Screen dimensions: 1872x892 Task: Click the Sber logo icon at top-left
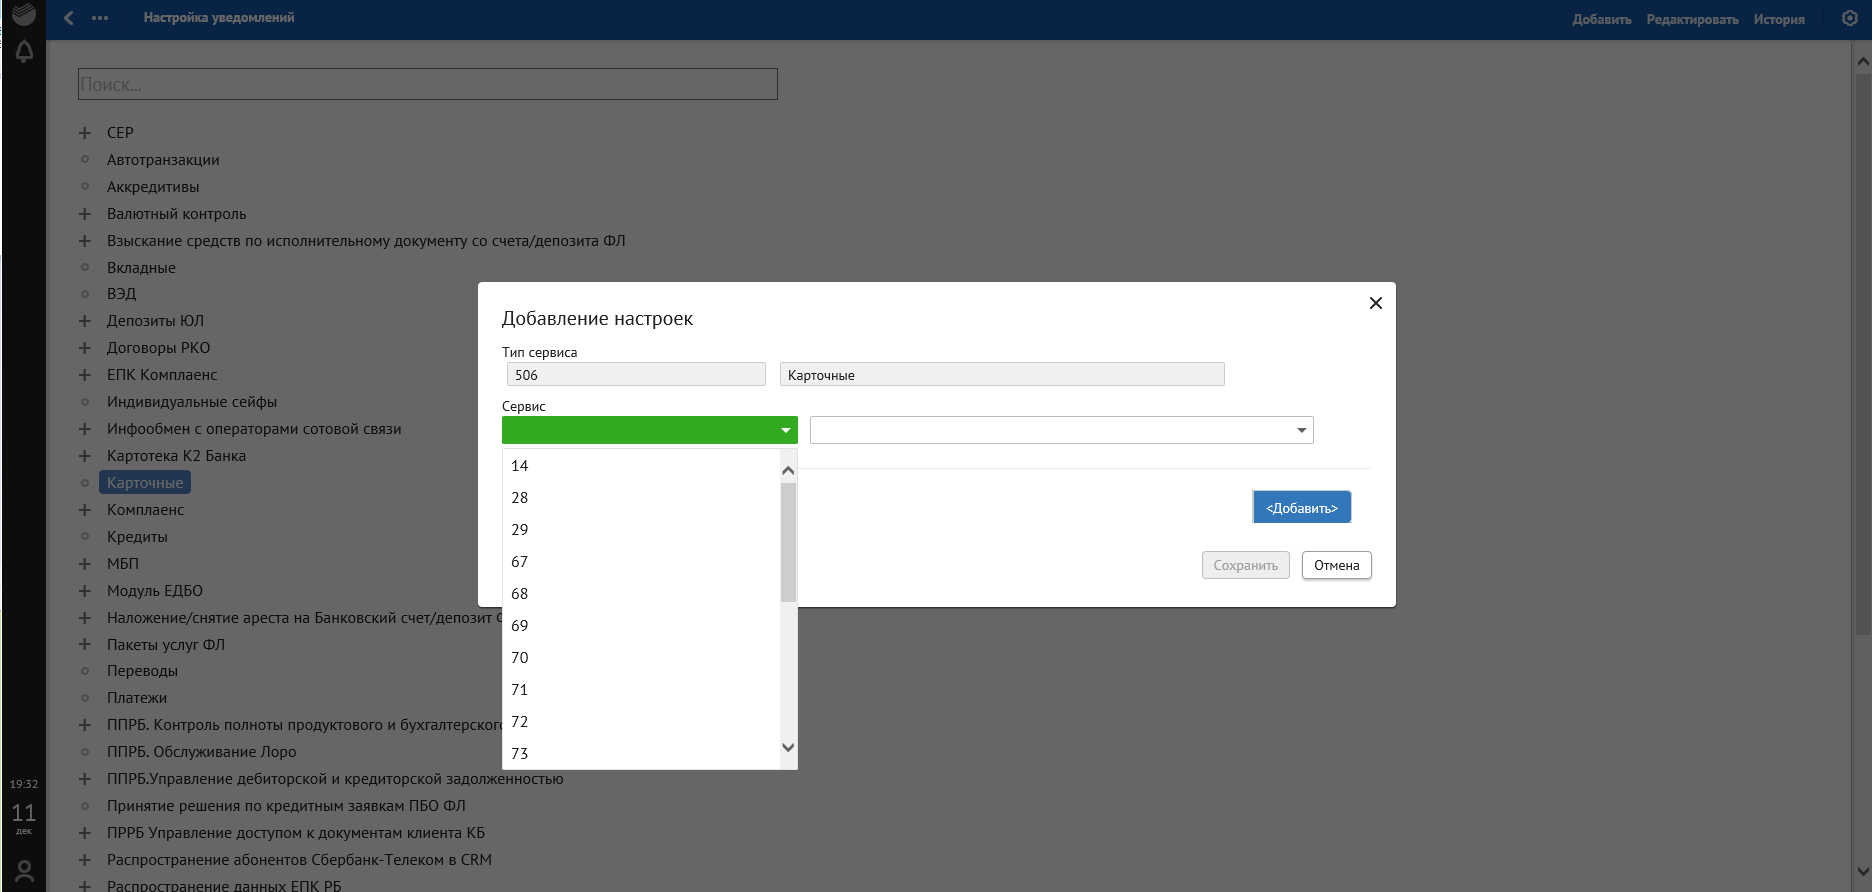click(x=24, y=14)
